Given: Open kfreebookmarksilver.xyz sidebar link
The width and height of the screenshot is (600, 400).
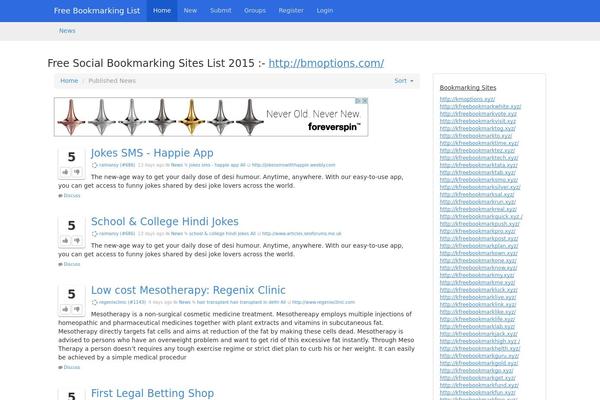Looking at the screenshot, I should 480,187.
